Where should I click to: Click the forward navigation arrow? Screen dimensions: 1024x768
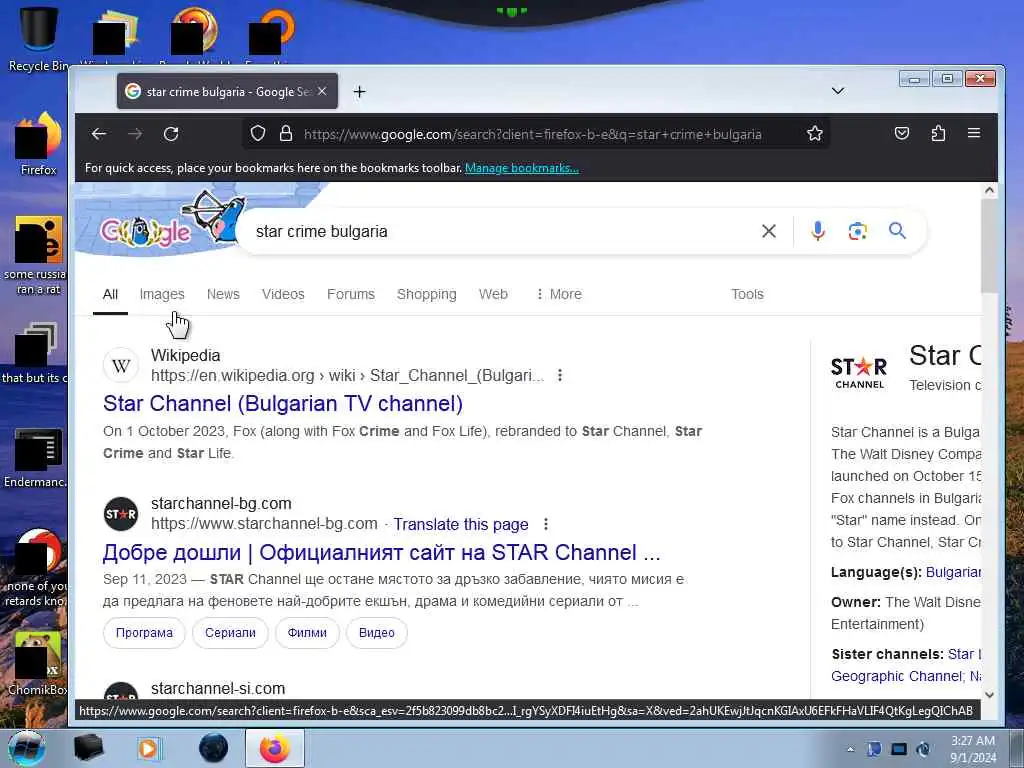tap(135, 134)
